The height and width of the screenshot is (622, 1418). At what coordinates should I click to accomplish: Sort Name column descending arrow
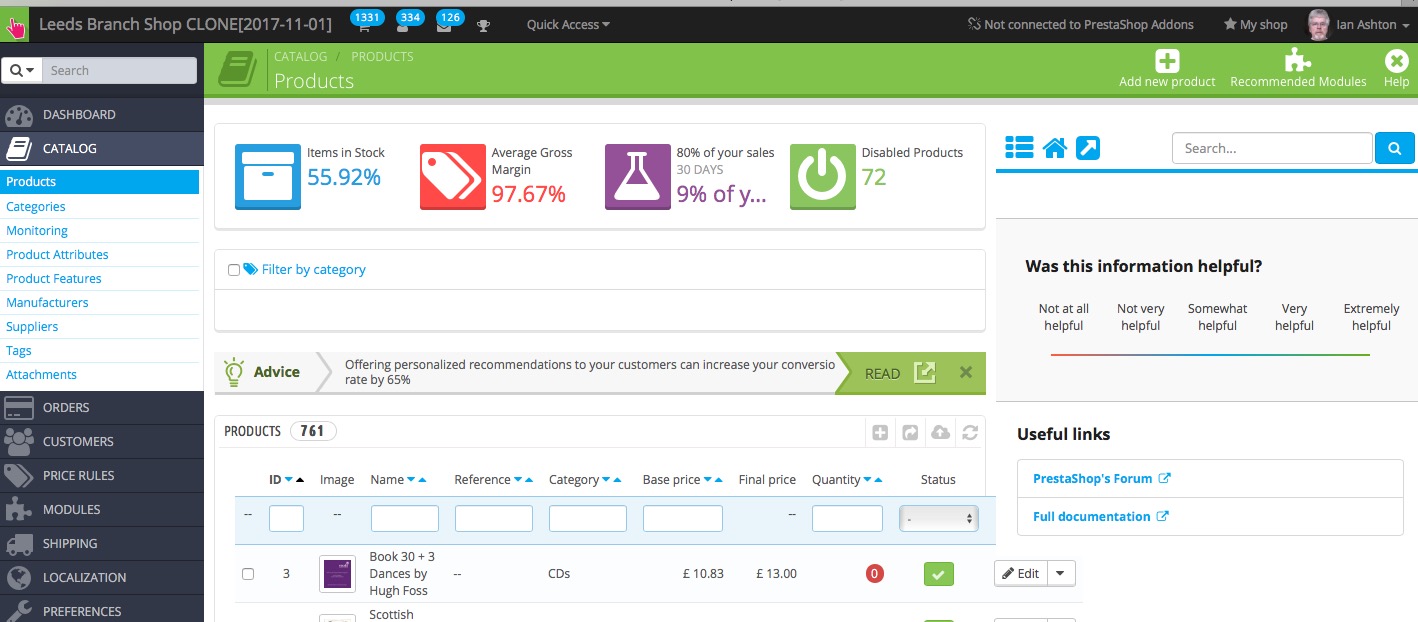tap(411, 480)
